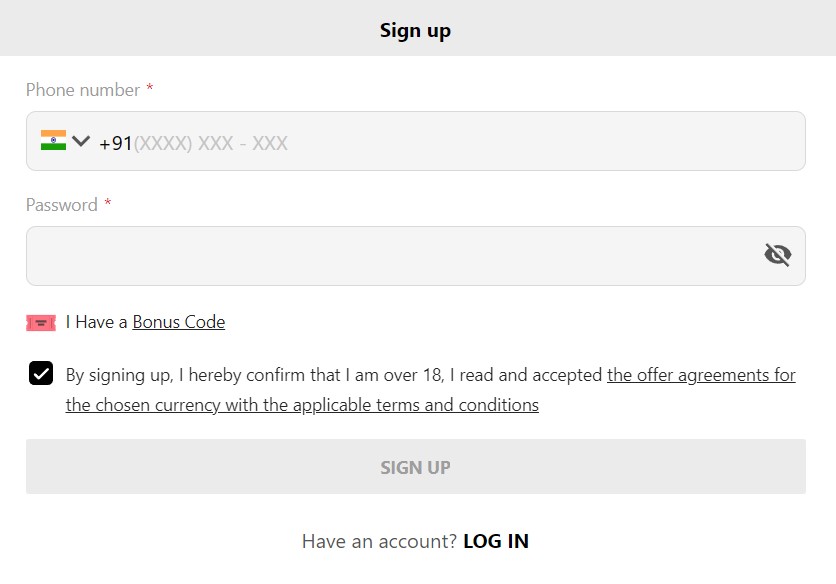This screenshot has height=584, width=836.
Task: Expand the country code chevron dropdown
Action: (x=81, y=141)
